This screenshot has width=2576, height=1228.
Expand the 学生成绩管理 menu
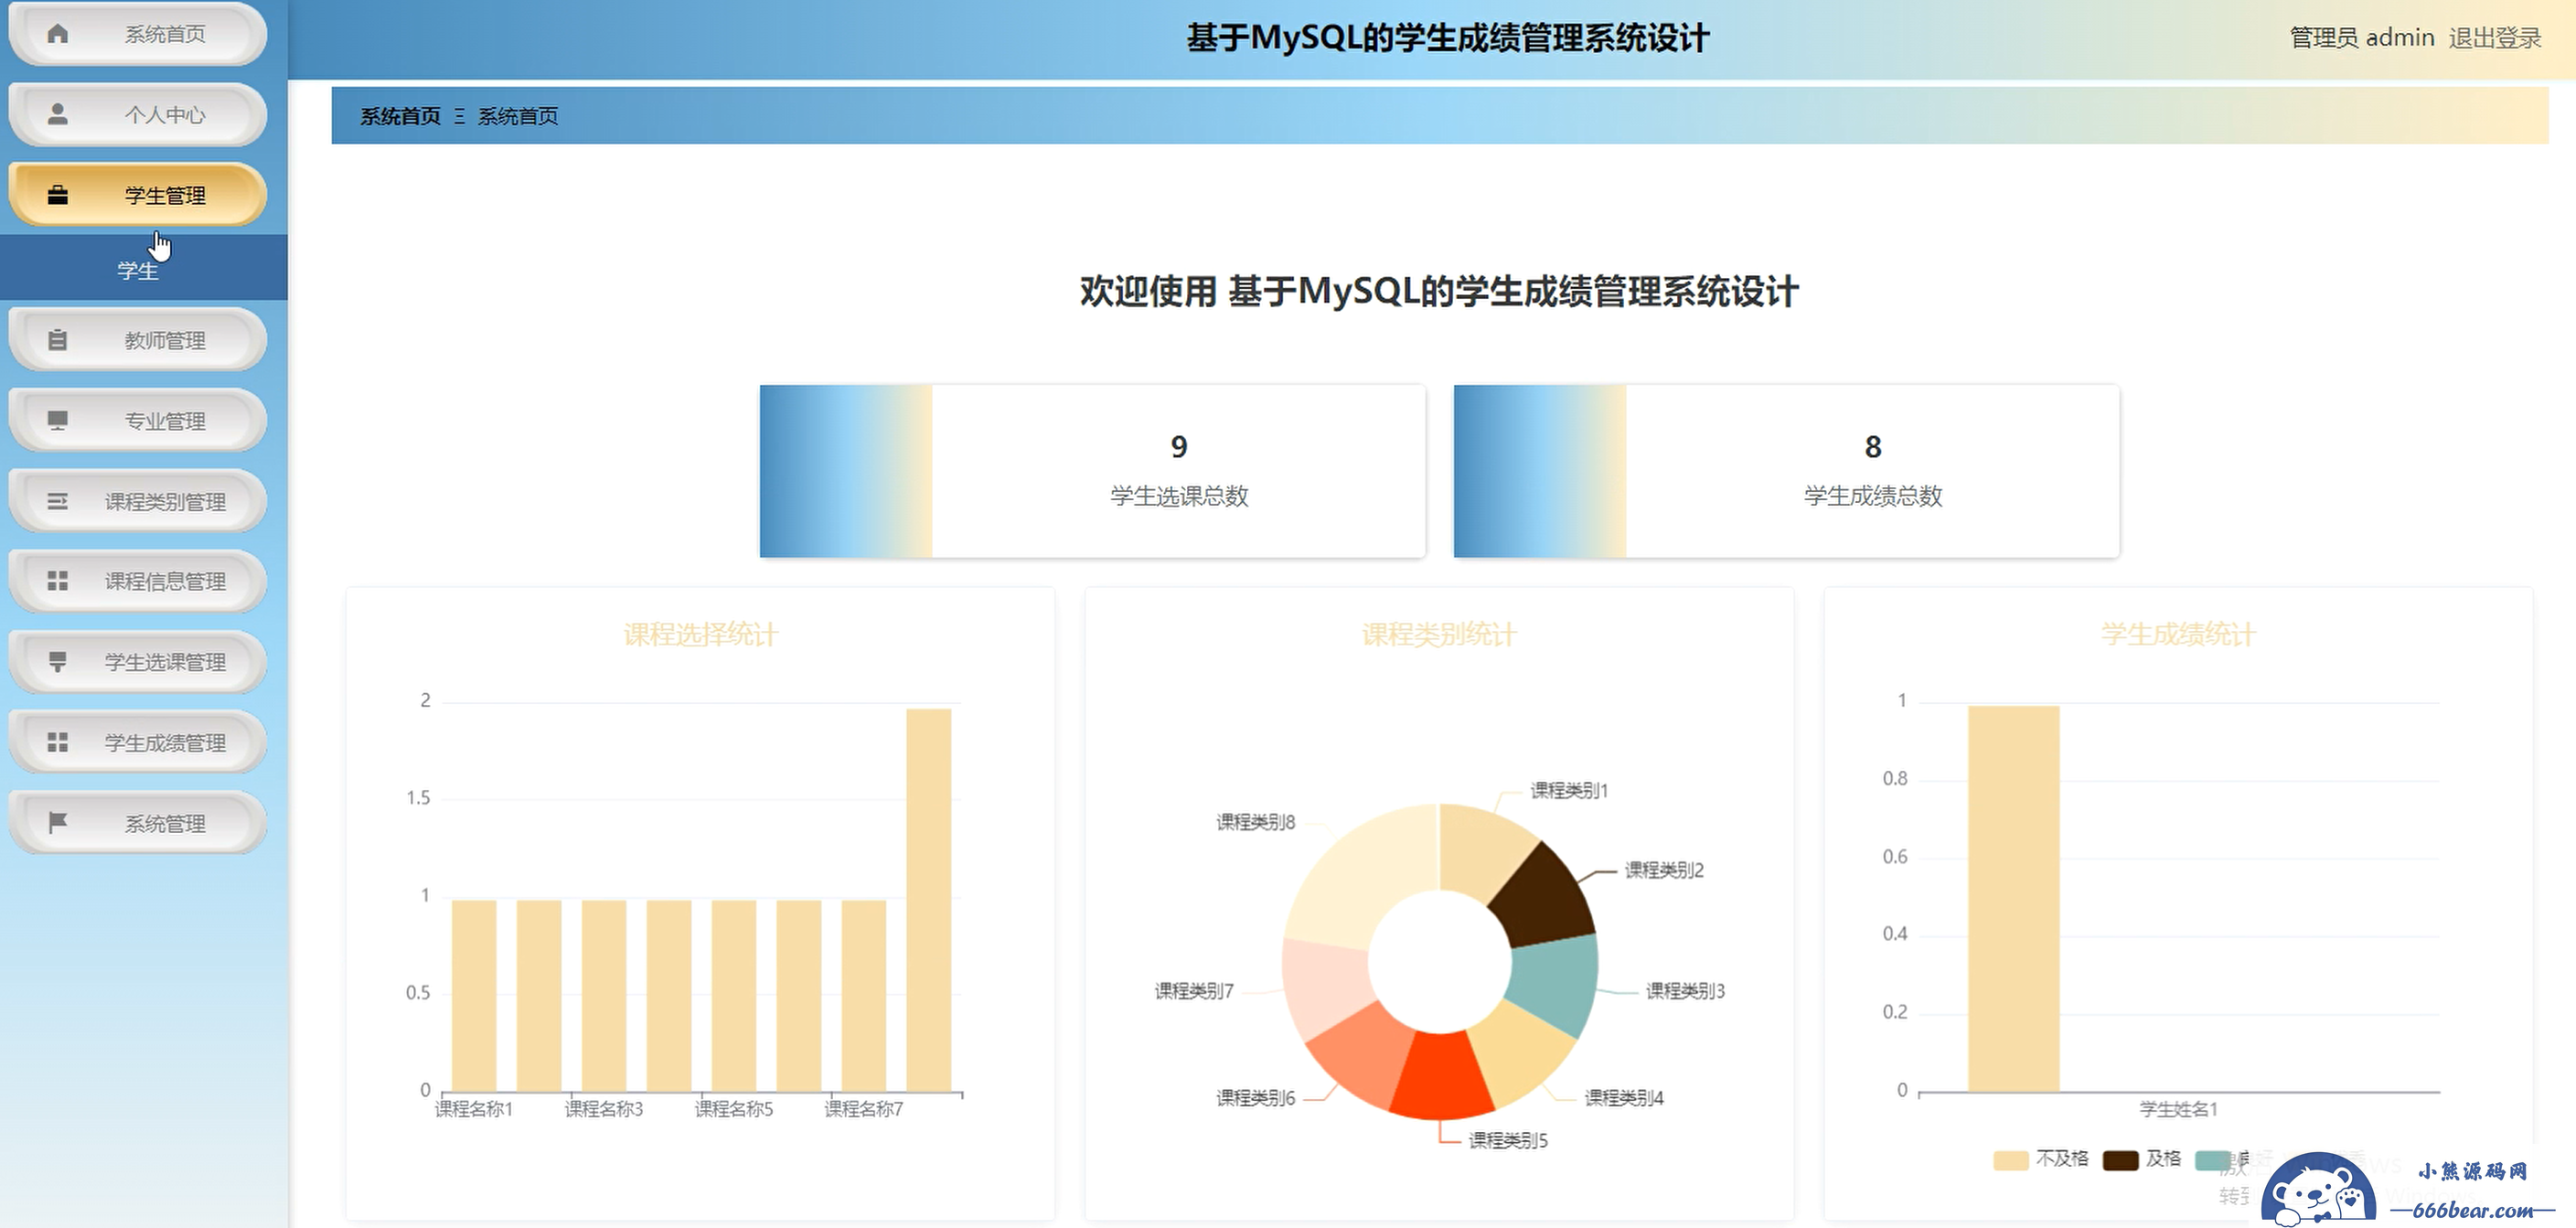pyautogui.click(x=165, y=742)
